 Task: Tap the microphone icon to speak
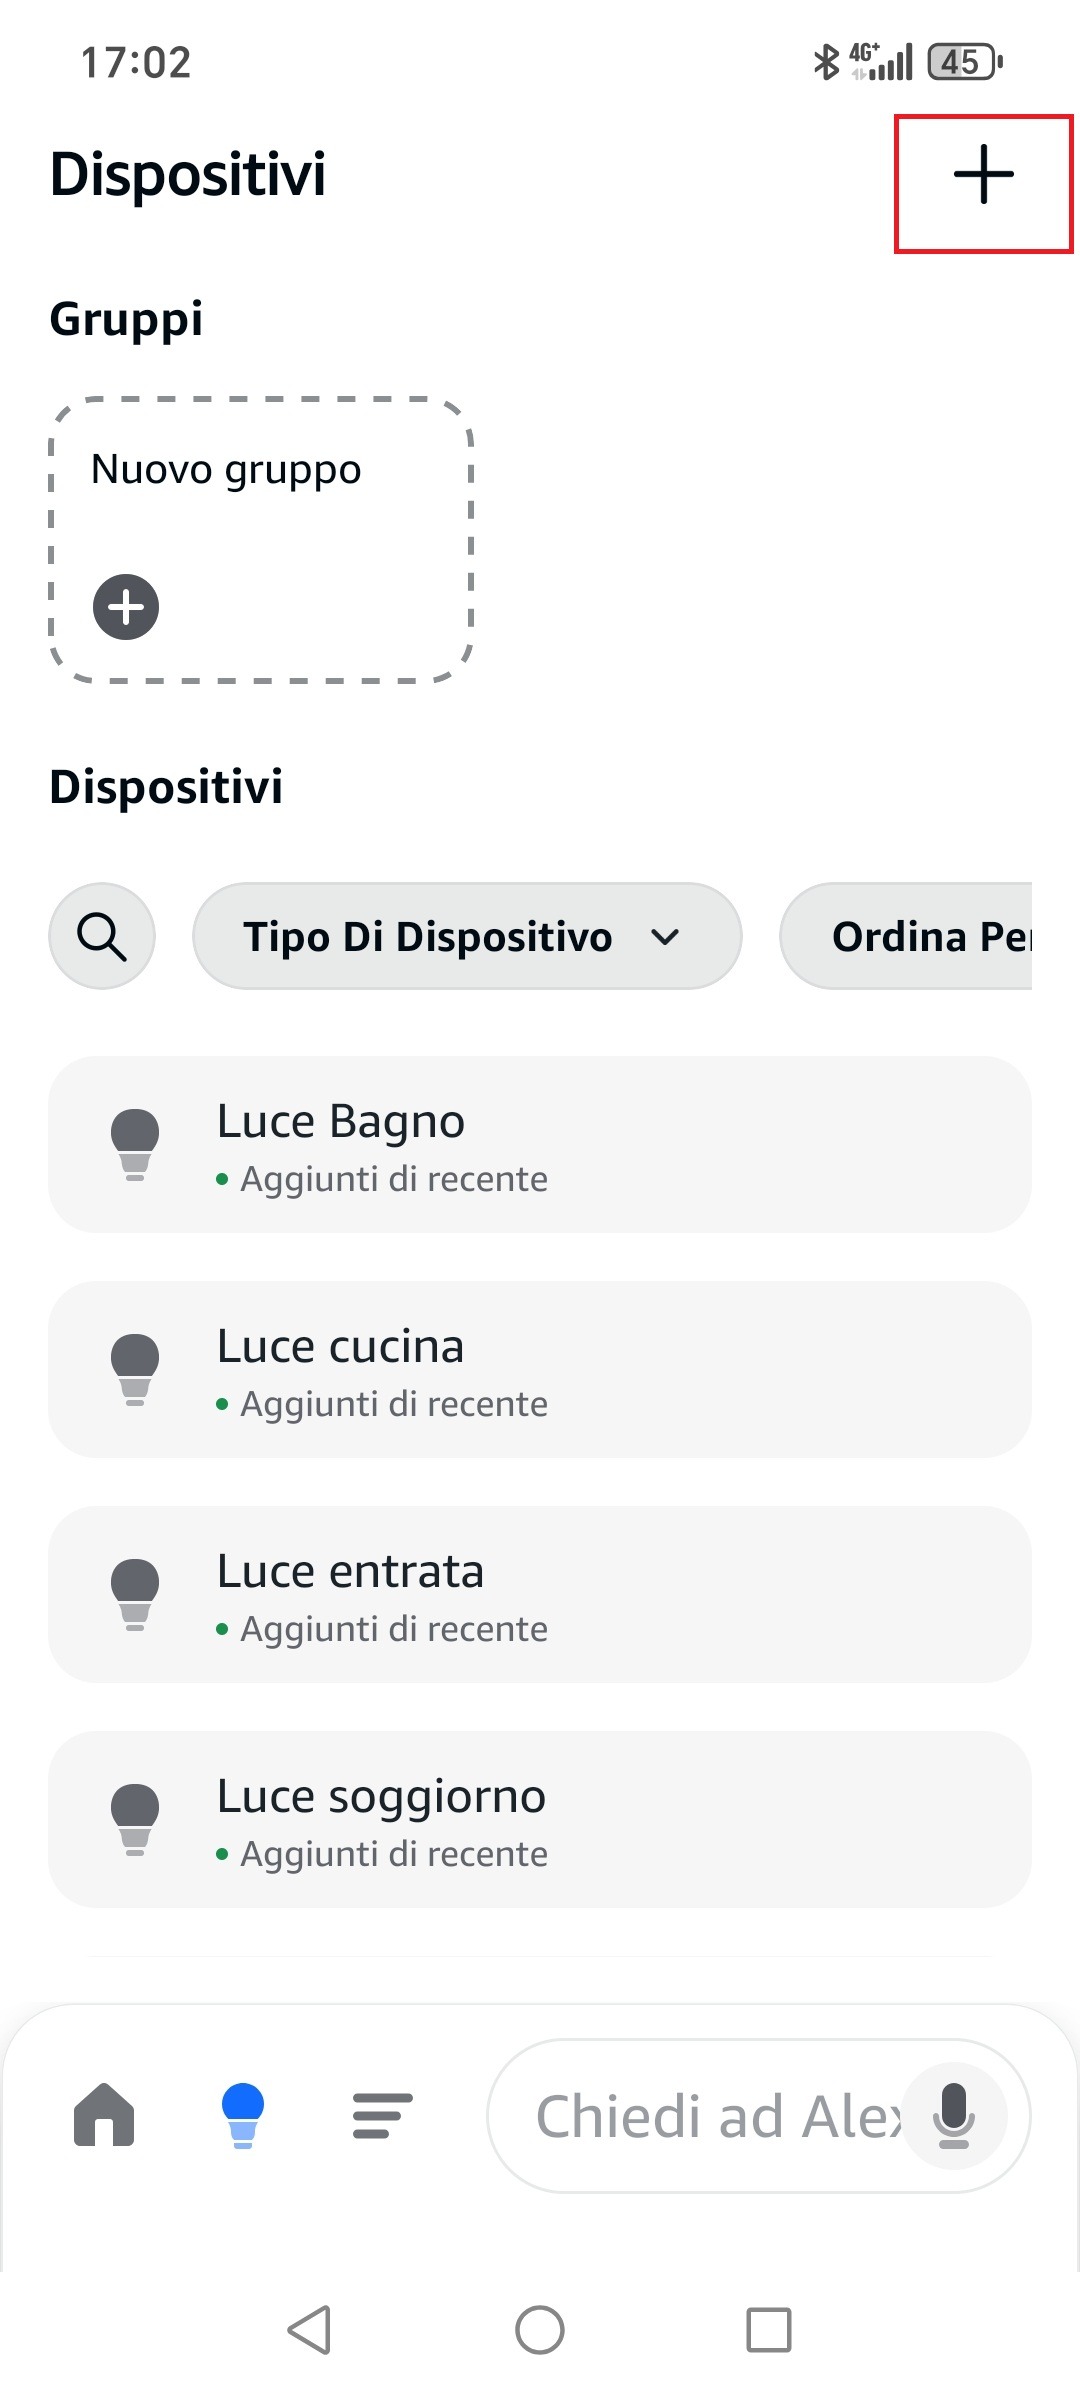click(954, 2115)
